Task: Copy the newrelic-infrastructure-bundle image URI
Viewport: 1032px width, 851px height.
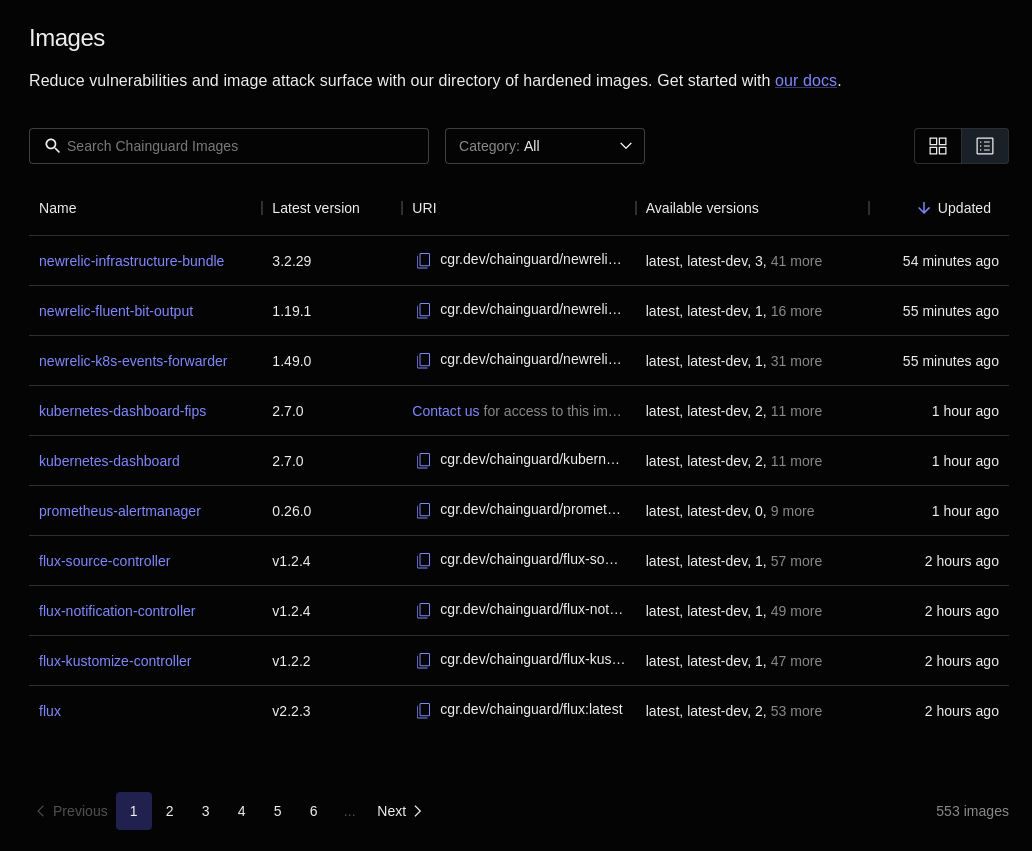Action: (423, 260)
